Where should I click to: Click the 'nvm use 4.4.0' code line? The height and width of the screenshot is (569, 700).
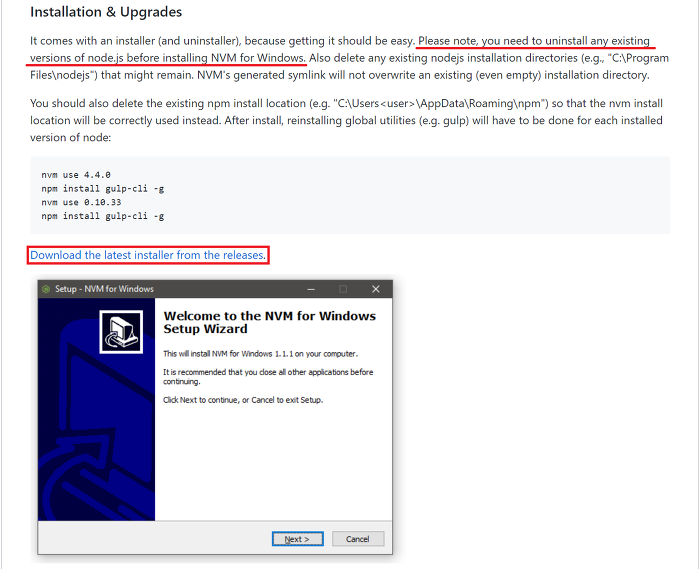pyautogui.click(x=76, y=174)
